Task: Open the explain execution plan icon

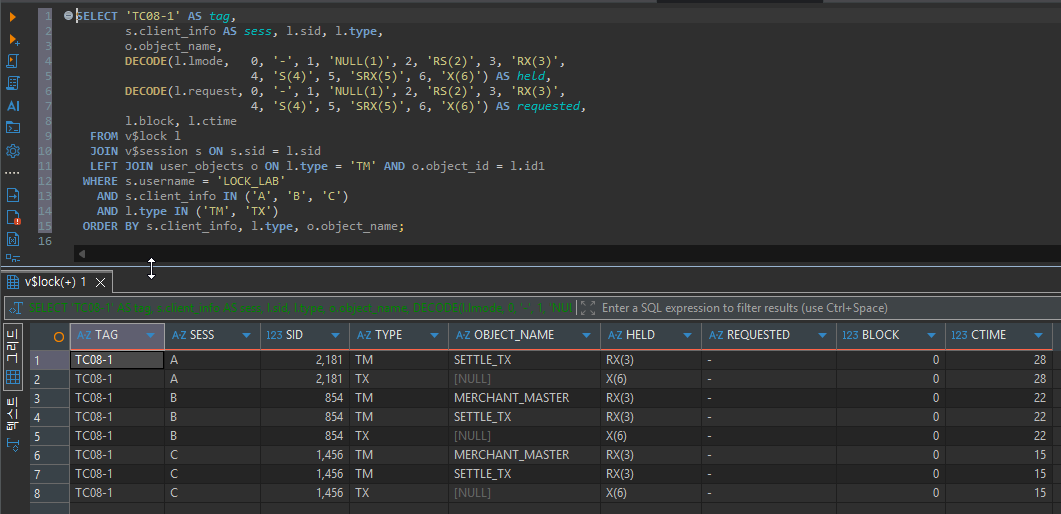Action: tap(12, 83)
